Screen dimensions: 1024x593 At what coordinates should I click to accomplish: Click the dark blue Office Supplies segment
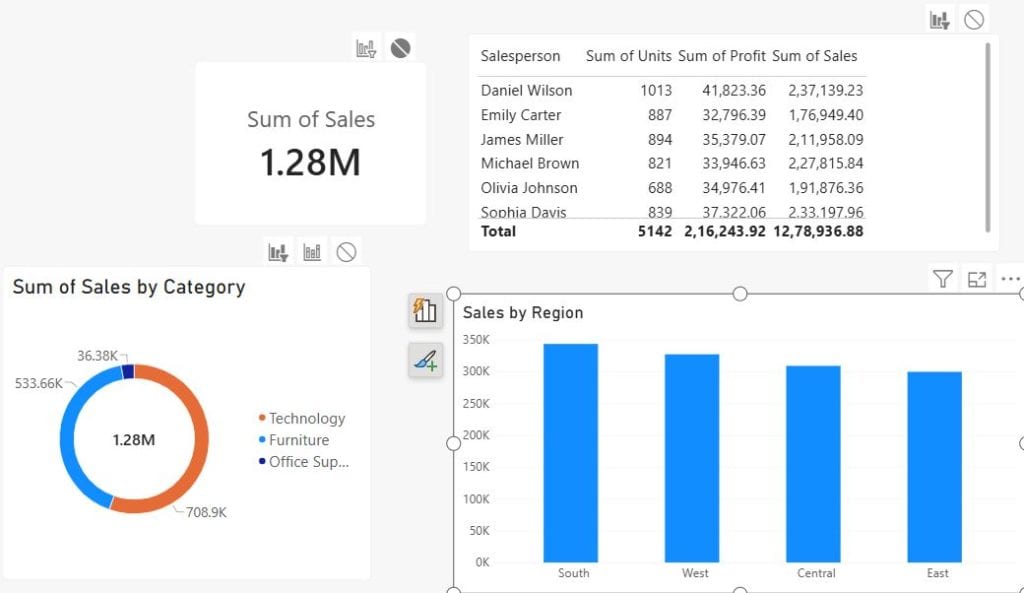pos(128,372)
